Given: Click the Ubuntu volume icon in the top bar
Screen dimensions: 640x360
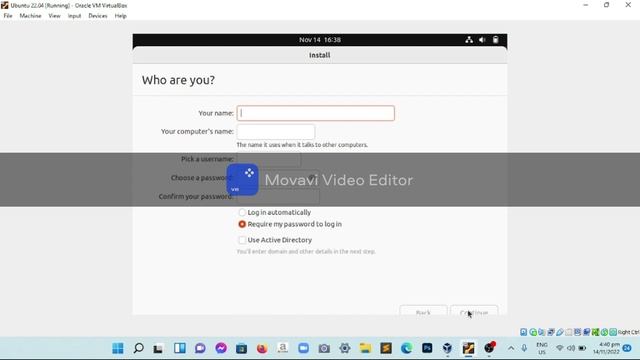Looking at the screenshot, I should 482,40.
